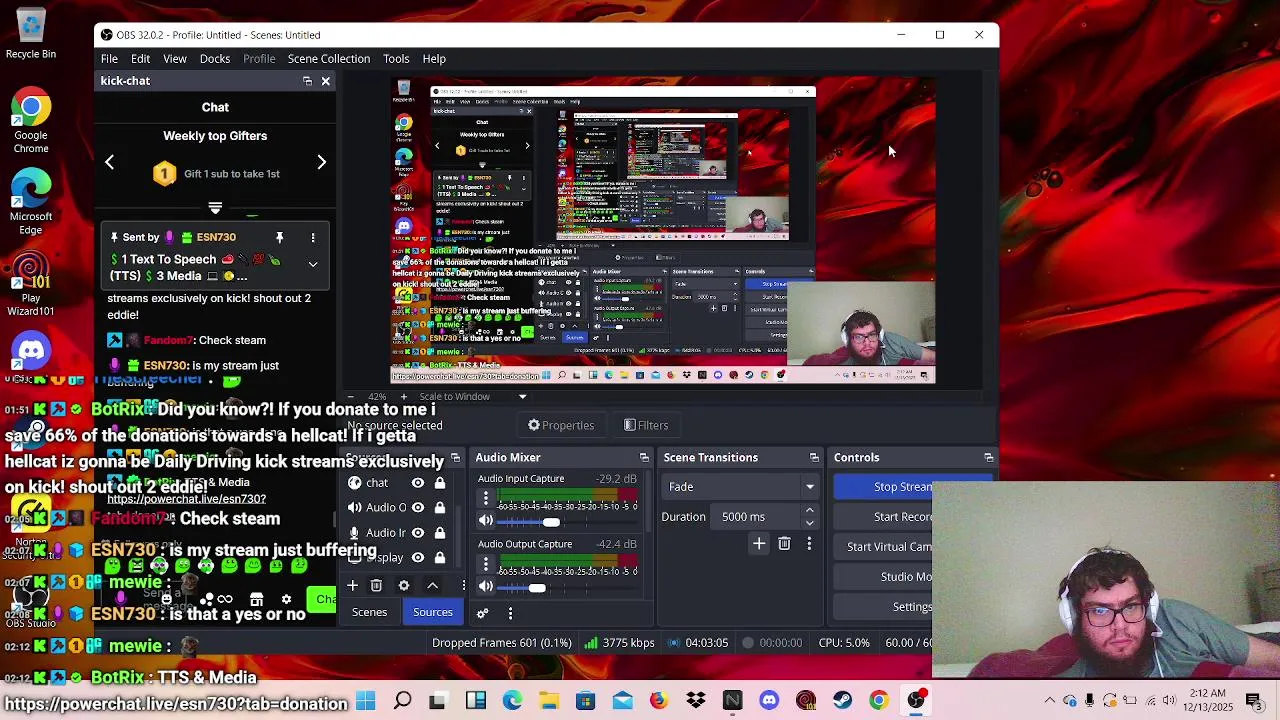Open the Edit menu in OBS

pyautogui.click(x=140, y=58)
